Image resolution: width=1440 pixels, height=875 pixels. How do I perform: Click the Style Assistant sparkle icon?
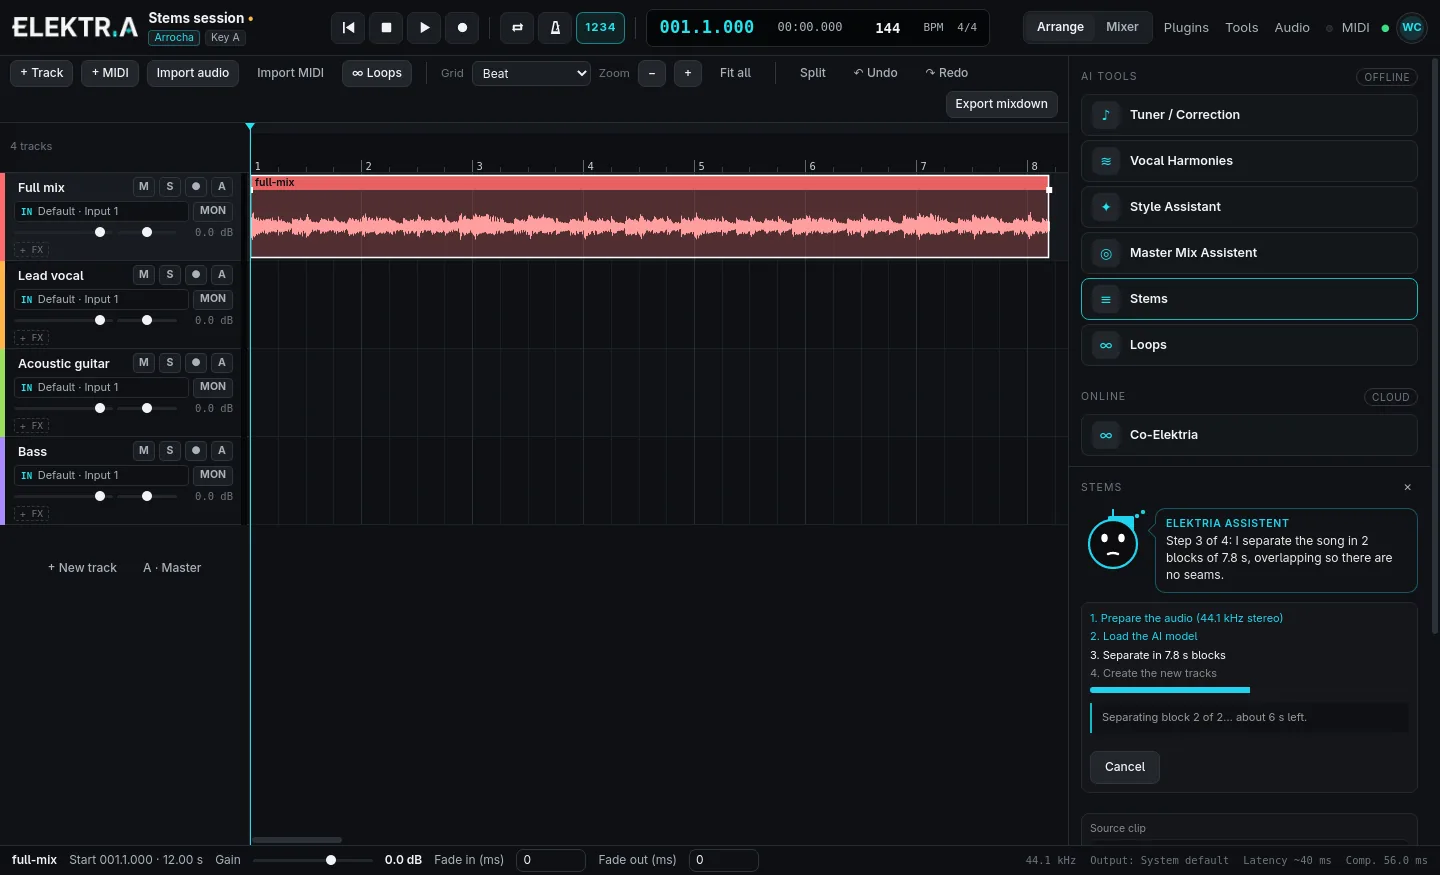tap(1106, 207)
